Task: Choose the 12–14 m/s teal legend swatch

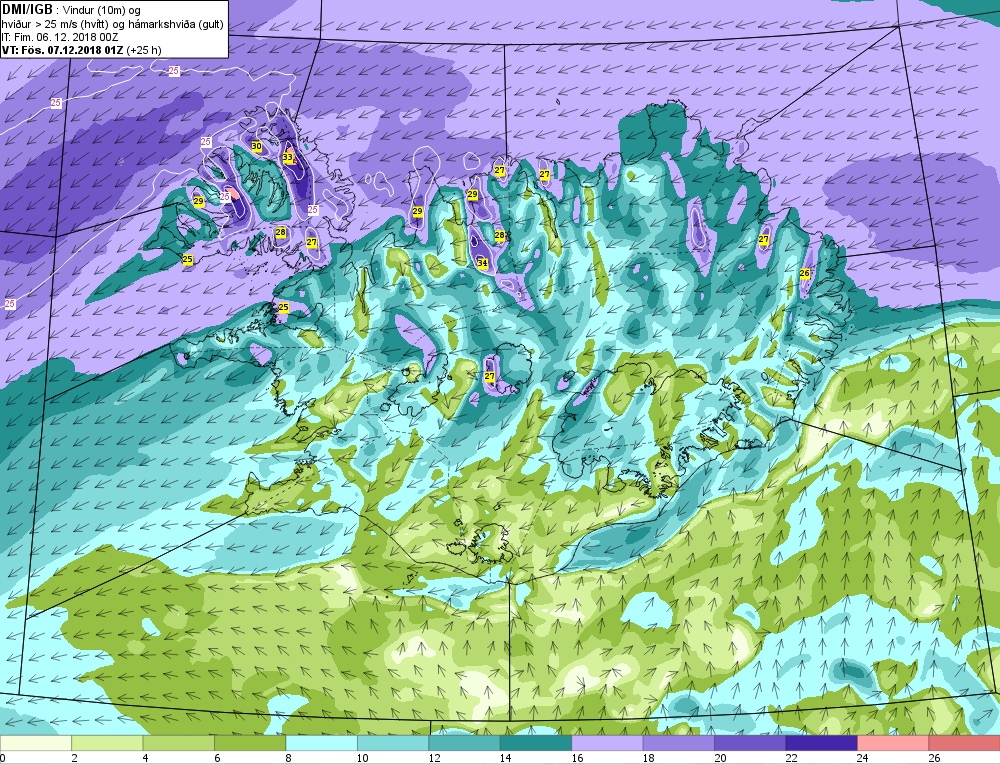Action: (x=464, y=743)
